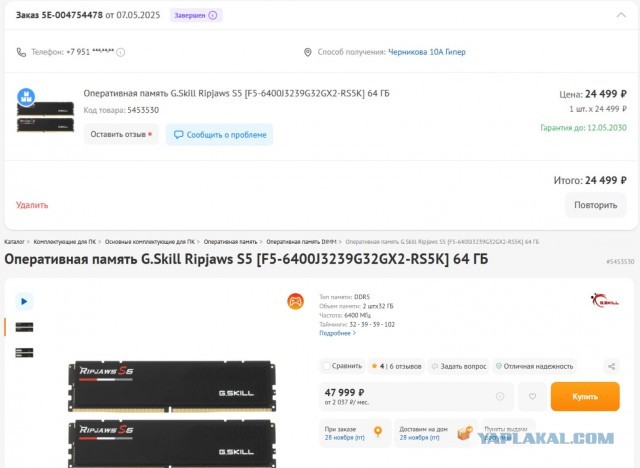Screen dimensions: 640x468
Task: Add product to favorites heart icon
Action: [x=532, y=396]
